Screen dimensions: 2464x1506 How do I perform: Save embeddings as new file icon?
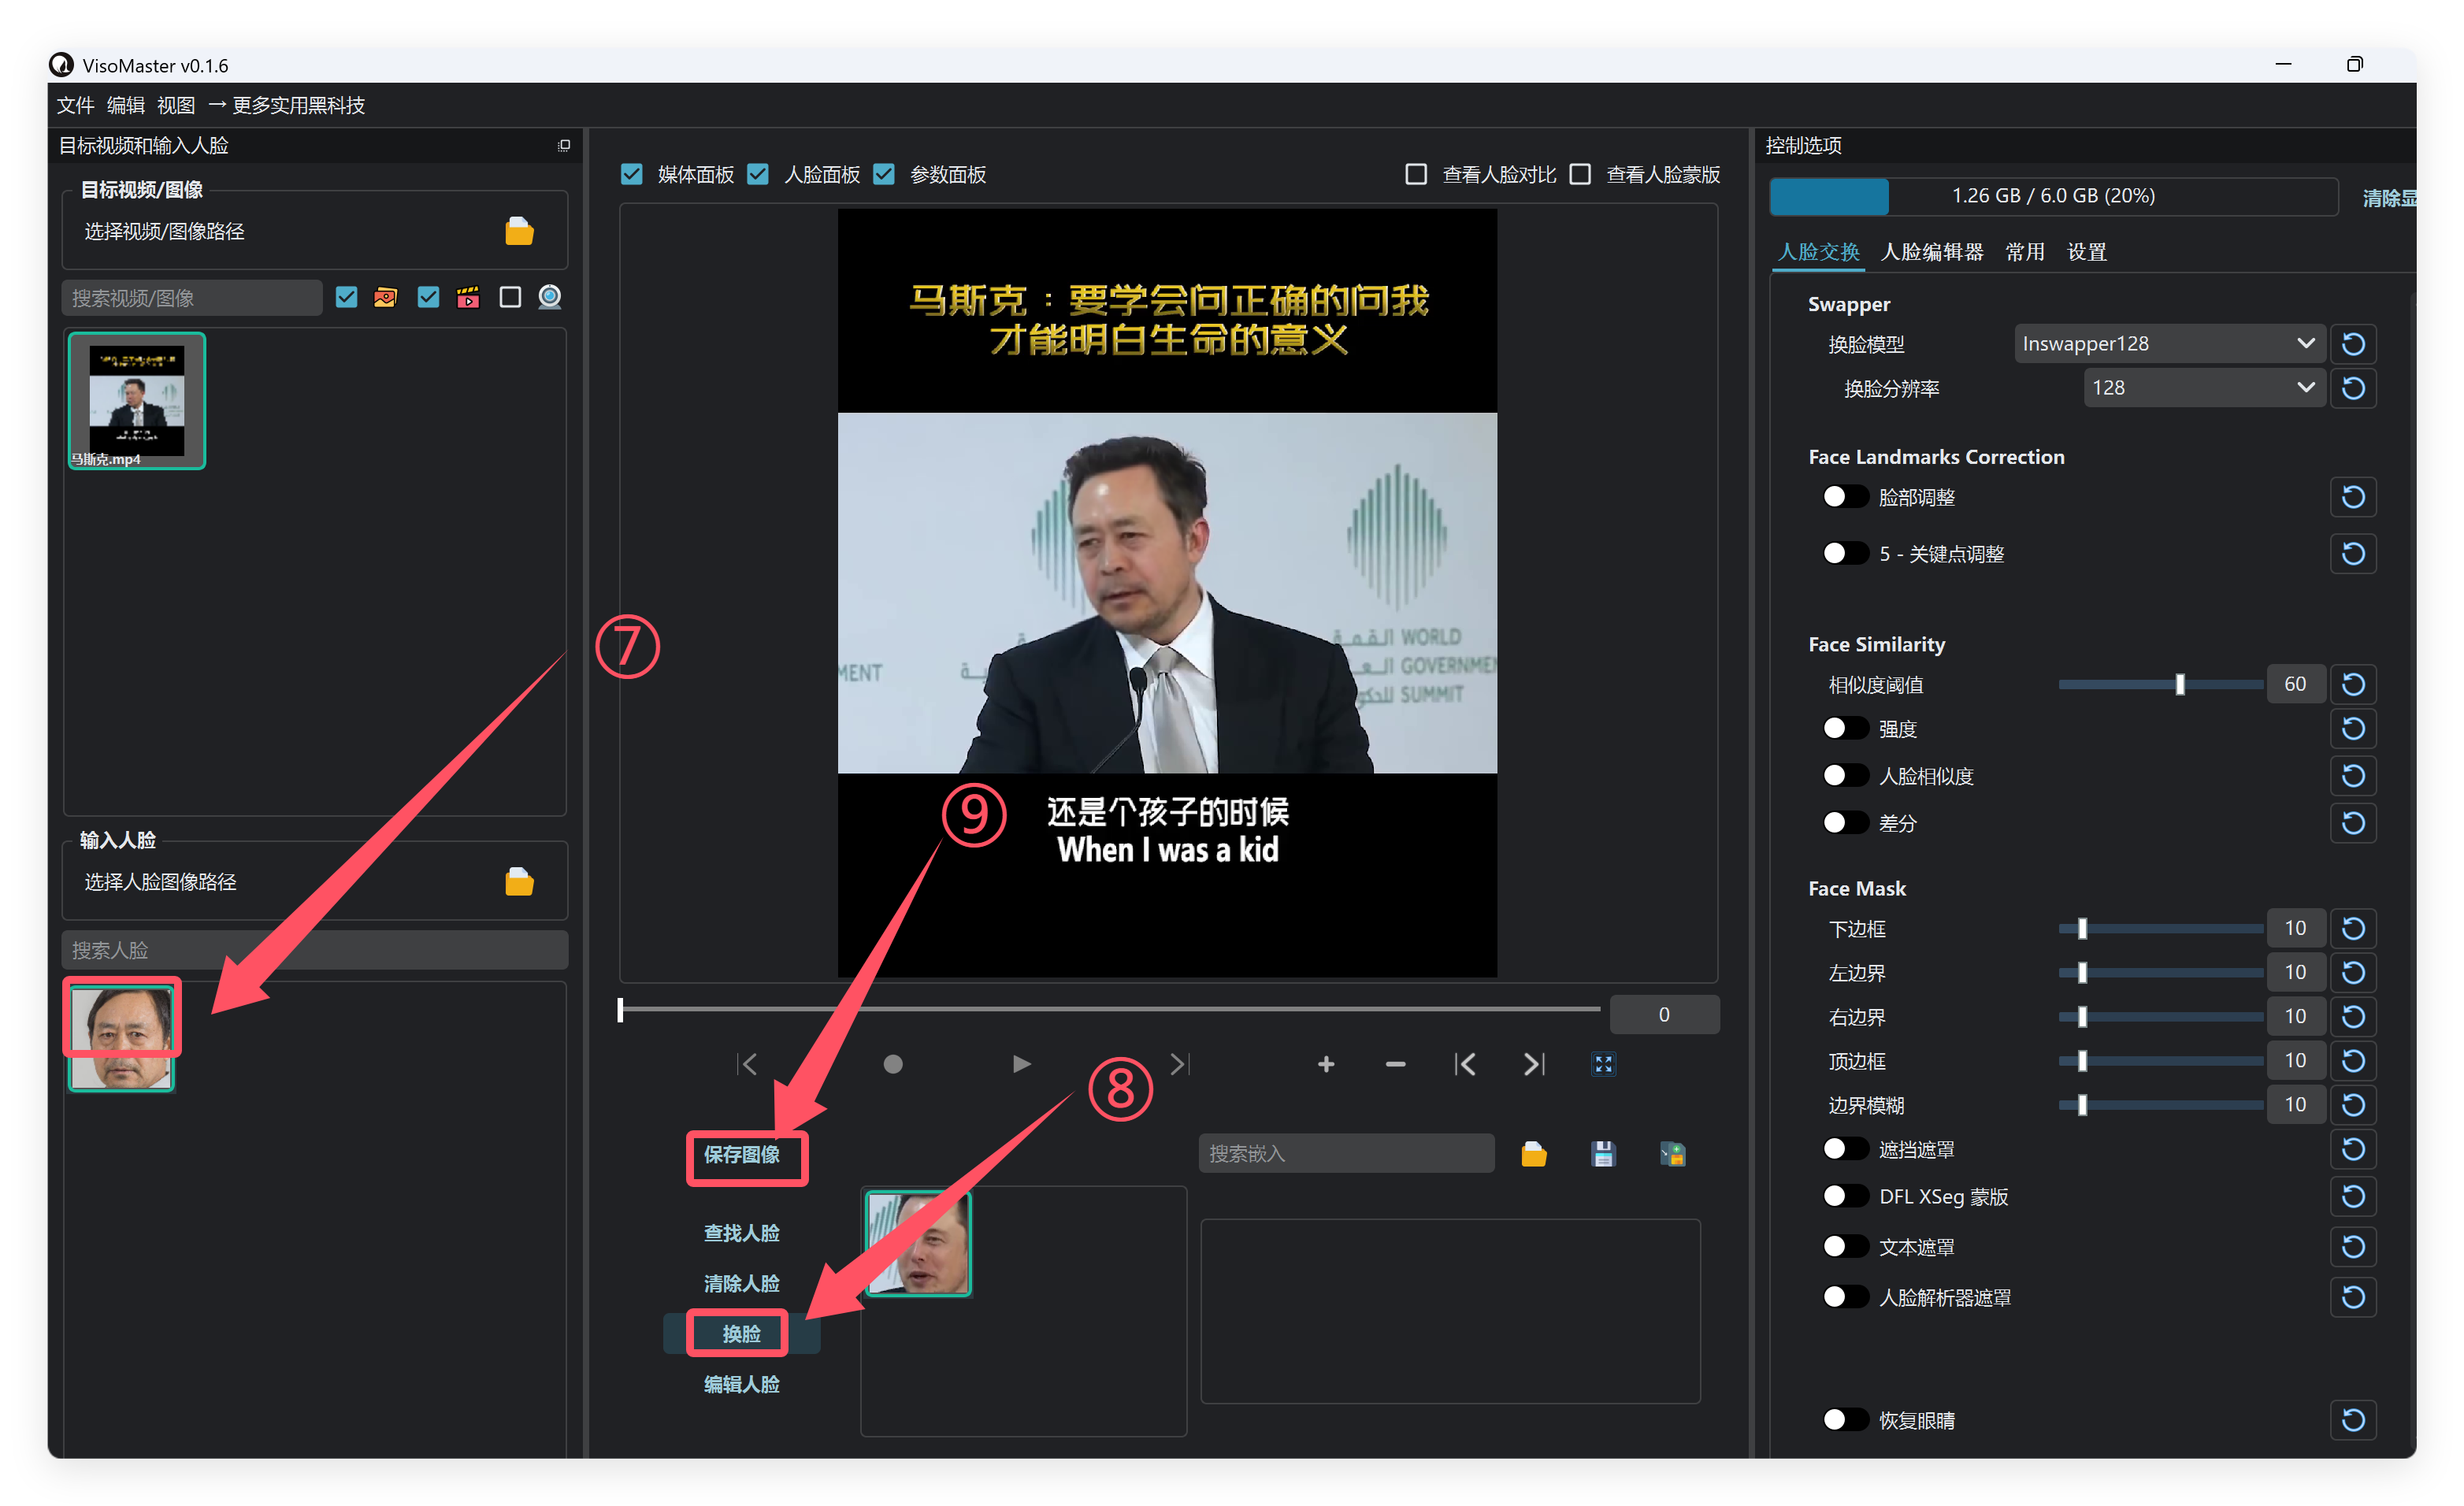pyautogui.click(x=1673, y=1154)
